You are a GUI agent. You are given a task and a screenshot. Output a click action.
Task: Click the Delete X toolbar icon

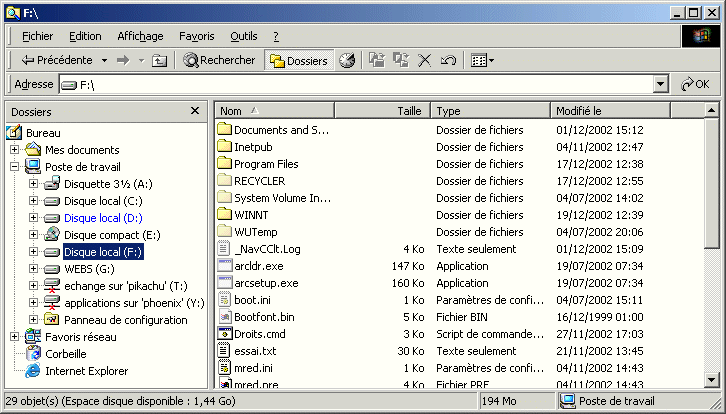click(x=425, y=60)
